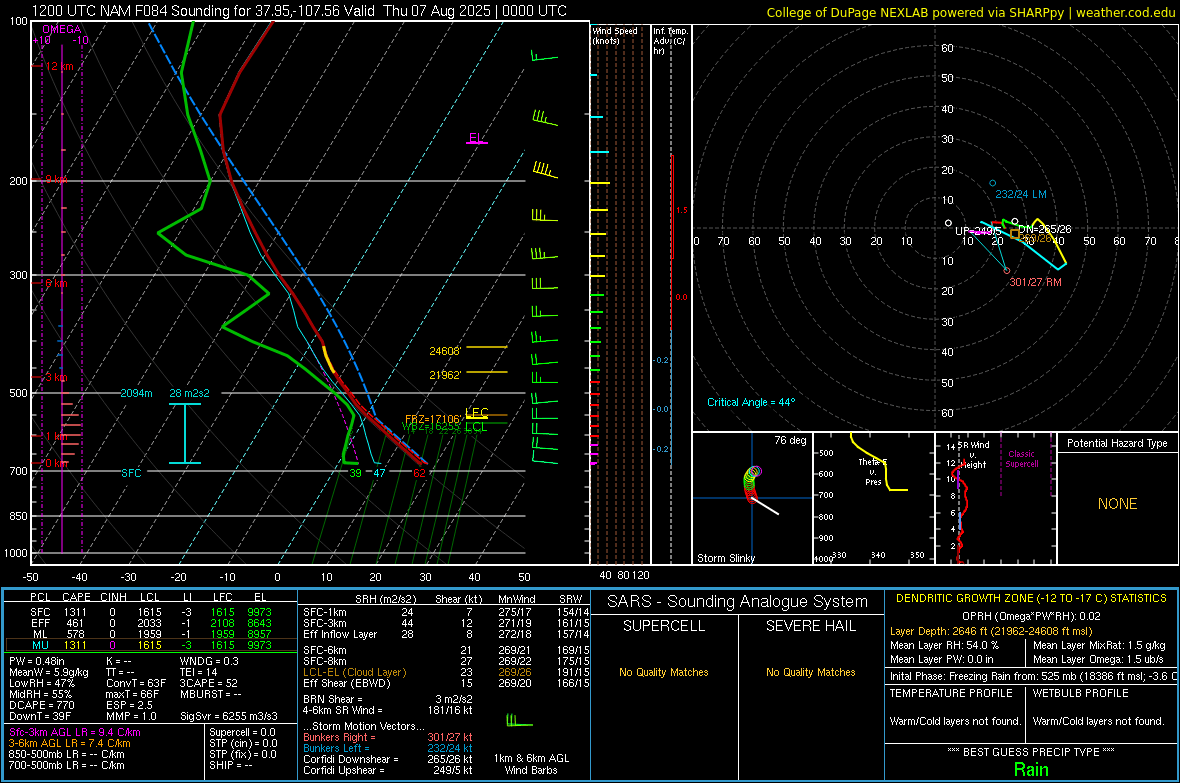The height and width of the screenshot is (783, 1180).
Task: Open the weather.cod.edu NEXLAB credit text
Action: (970, 12)
